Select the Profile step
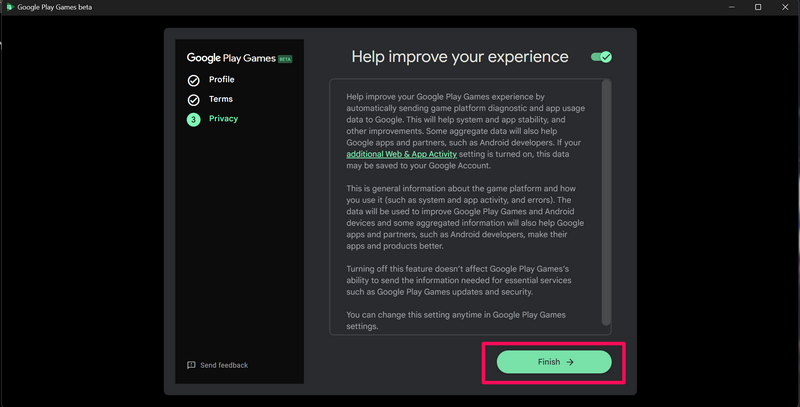 221,80
